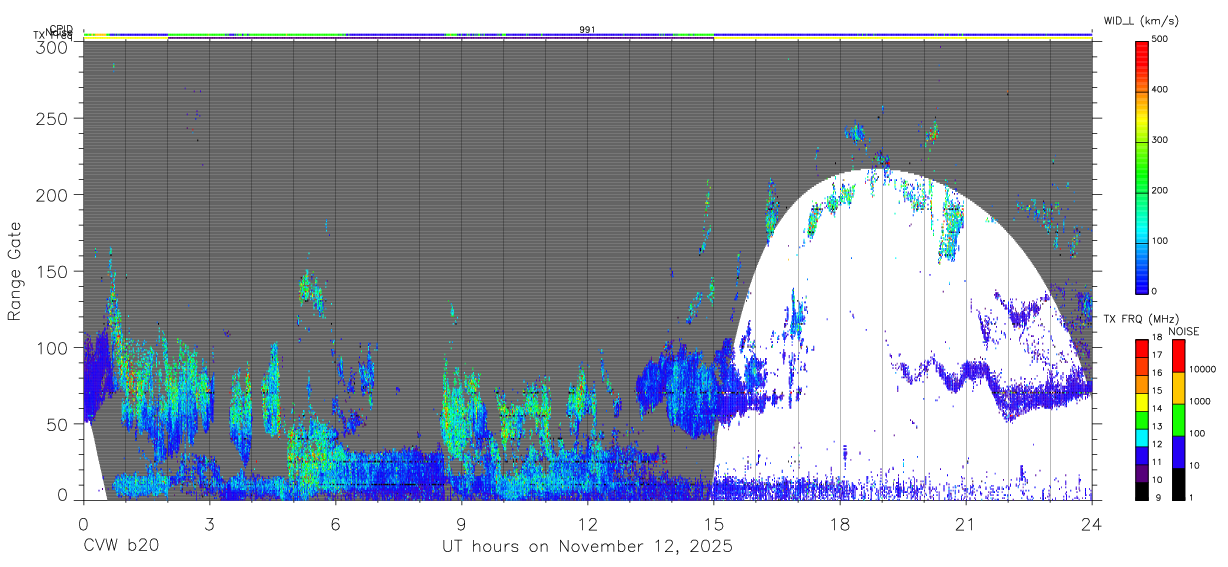This screenshot has height=567, width=1228.
Task: Click the range gate tick label '300'
Action: pyautogui.click(x=53, y=46)
